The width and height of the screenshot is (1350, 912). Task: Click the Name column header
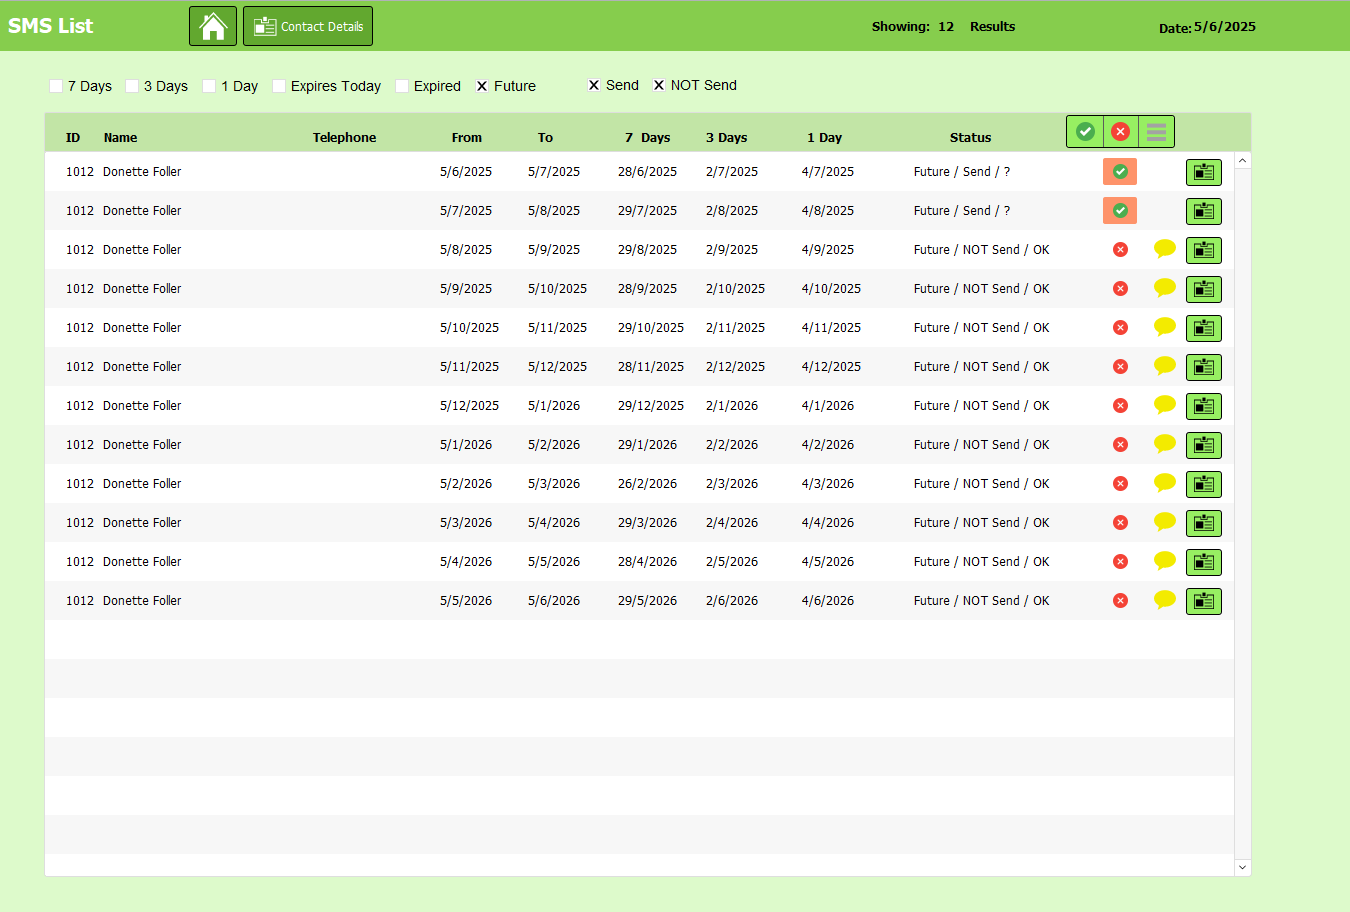tap(120, 138)
